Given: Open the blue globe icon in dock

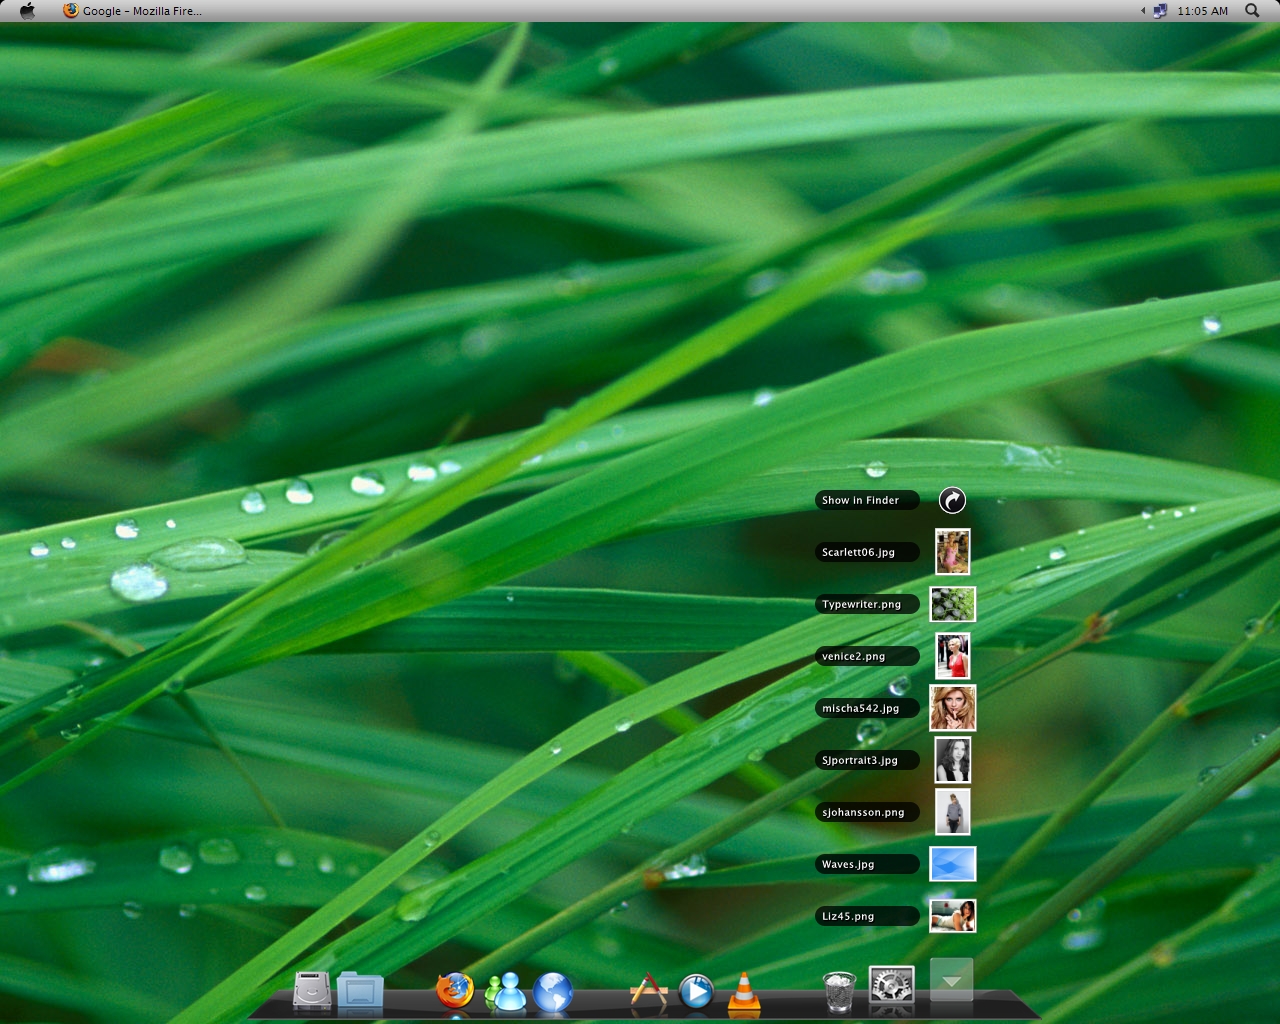Looking at the screenshot, I should click(x=552, y=992).
